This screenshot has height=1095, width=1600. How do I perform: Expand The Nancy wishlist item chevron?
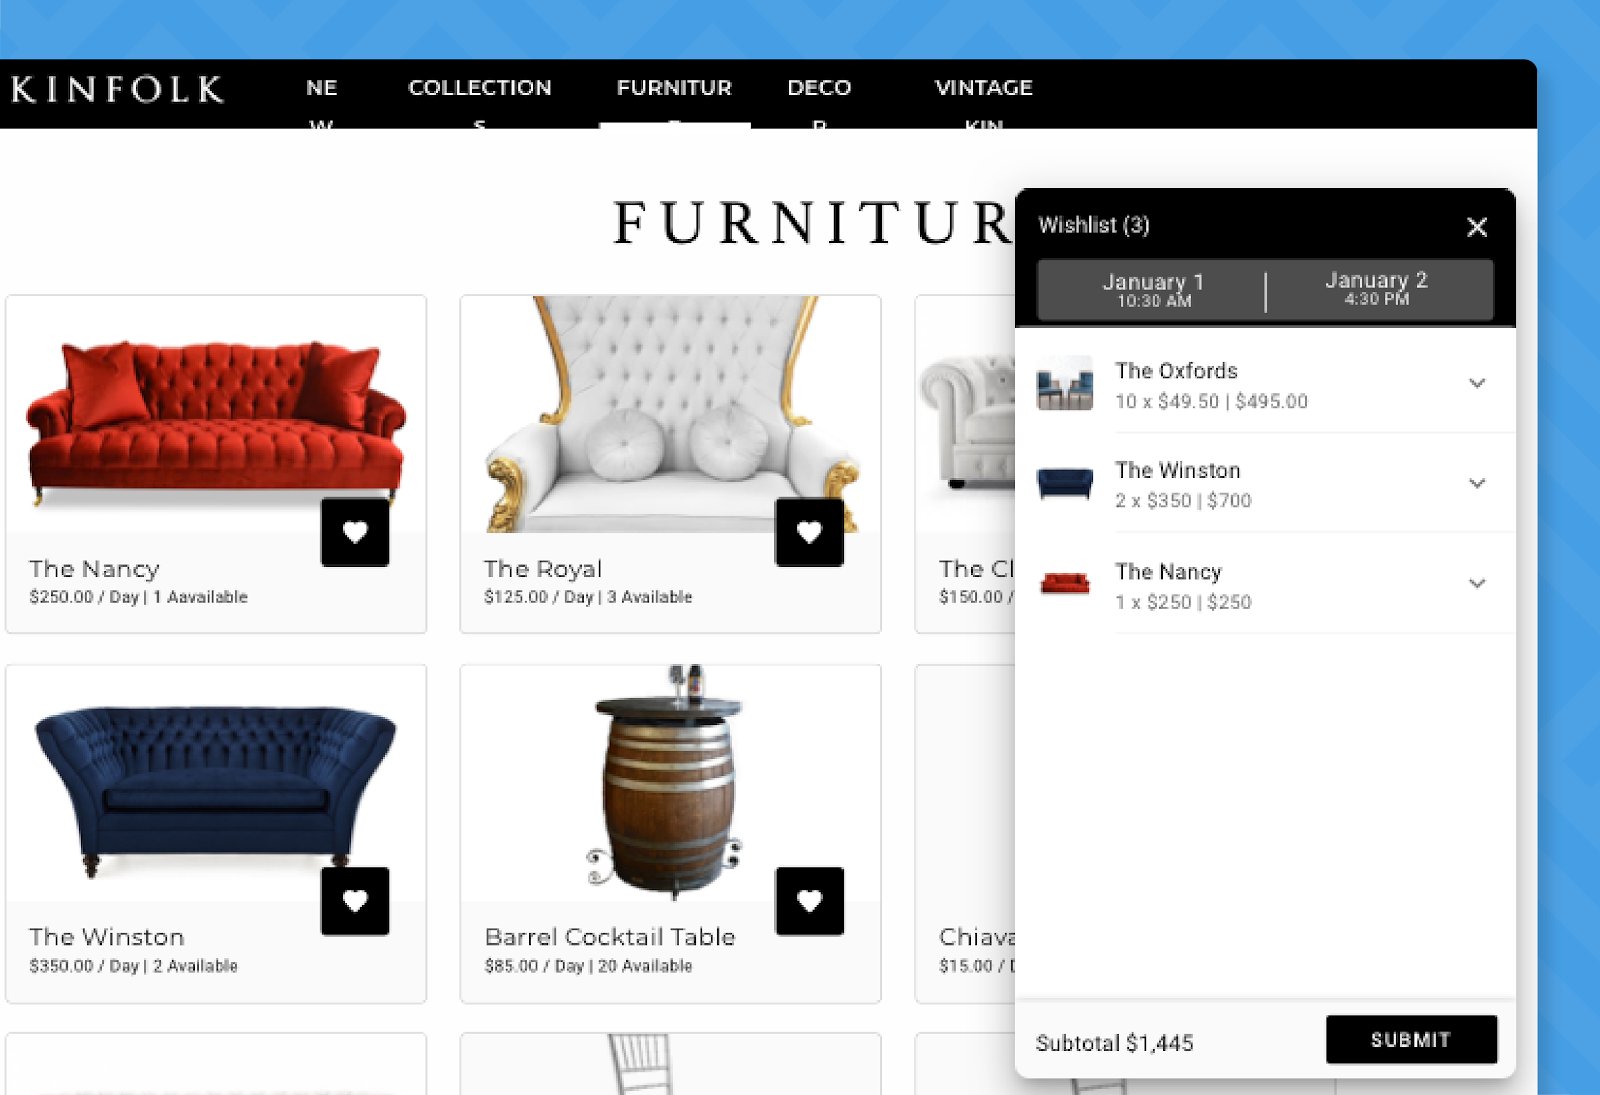pos(1477,583)
